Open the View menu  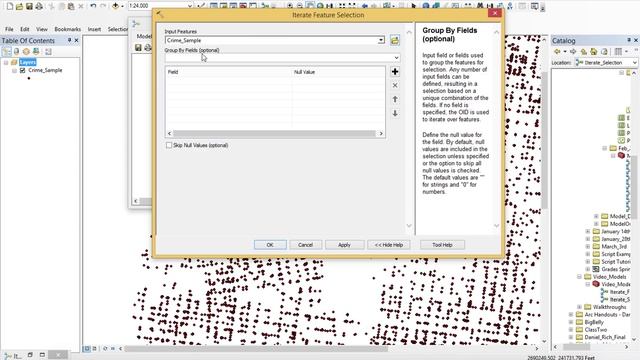pyautogui.click(x=42, y=29)
